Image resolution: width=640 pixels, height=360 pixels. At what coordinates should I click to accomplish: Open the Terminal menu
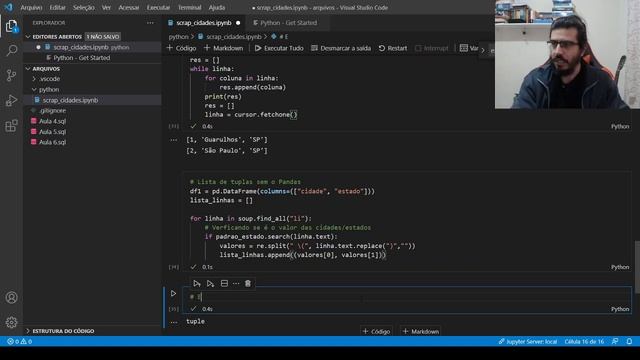189,7
